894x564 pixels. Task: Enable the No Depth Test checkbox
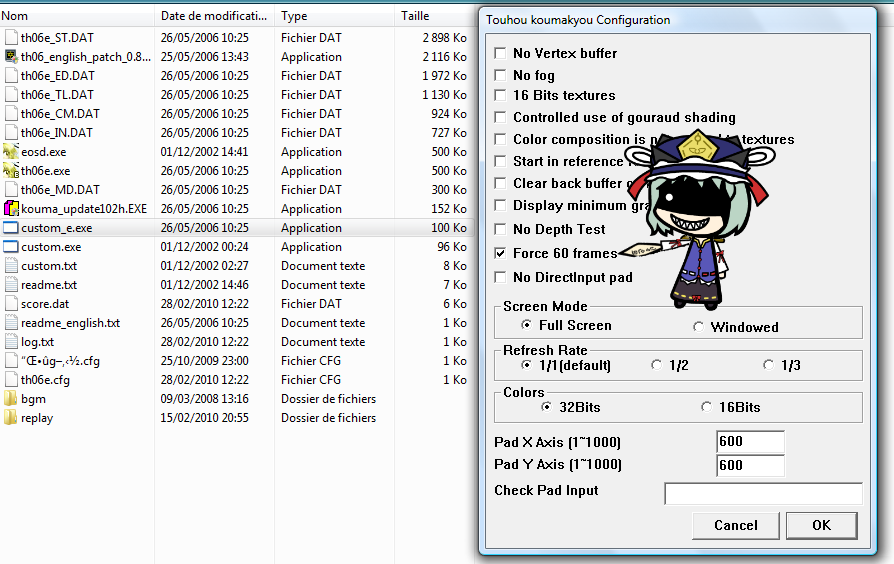pos(500,229)
